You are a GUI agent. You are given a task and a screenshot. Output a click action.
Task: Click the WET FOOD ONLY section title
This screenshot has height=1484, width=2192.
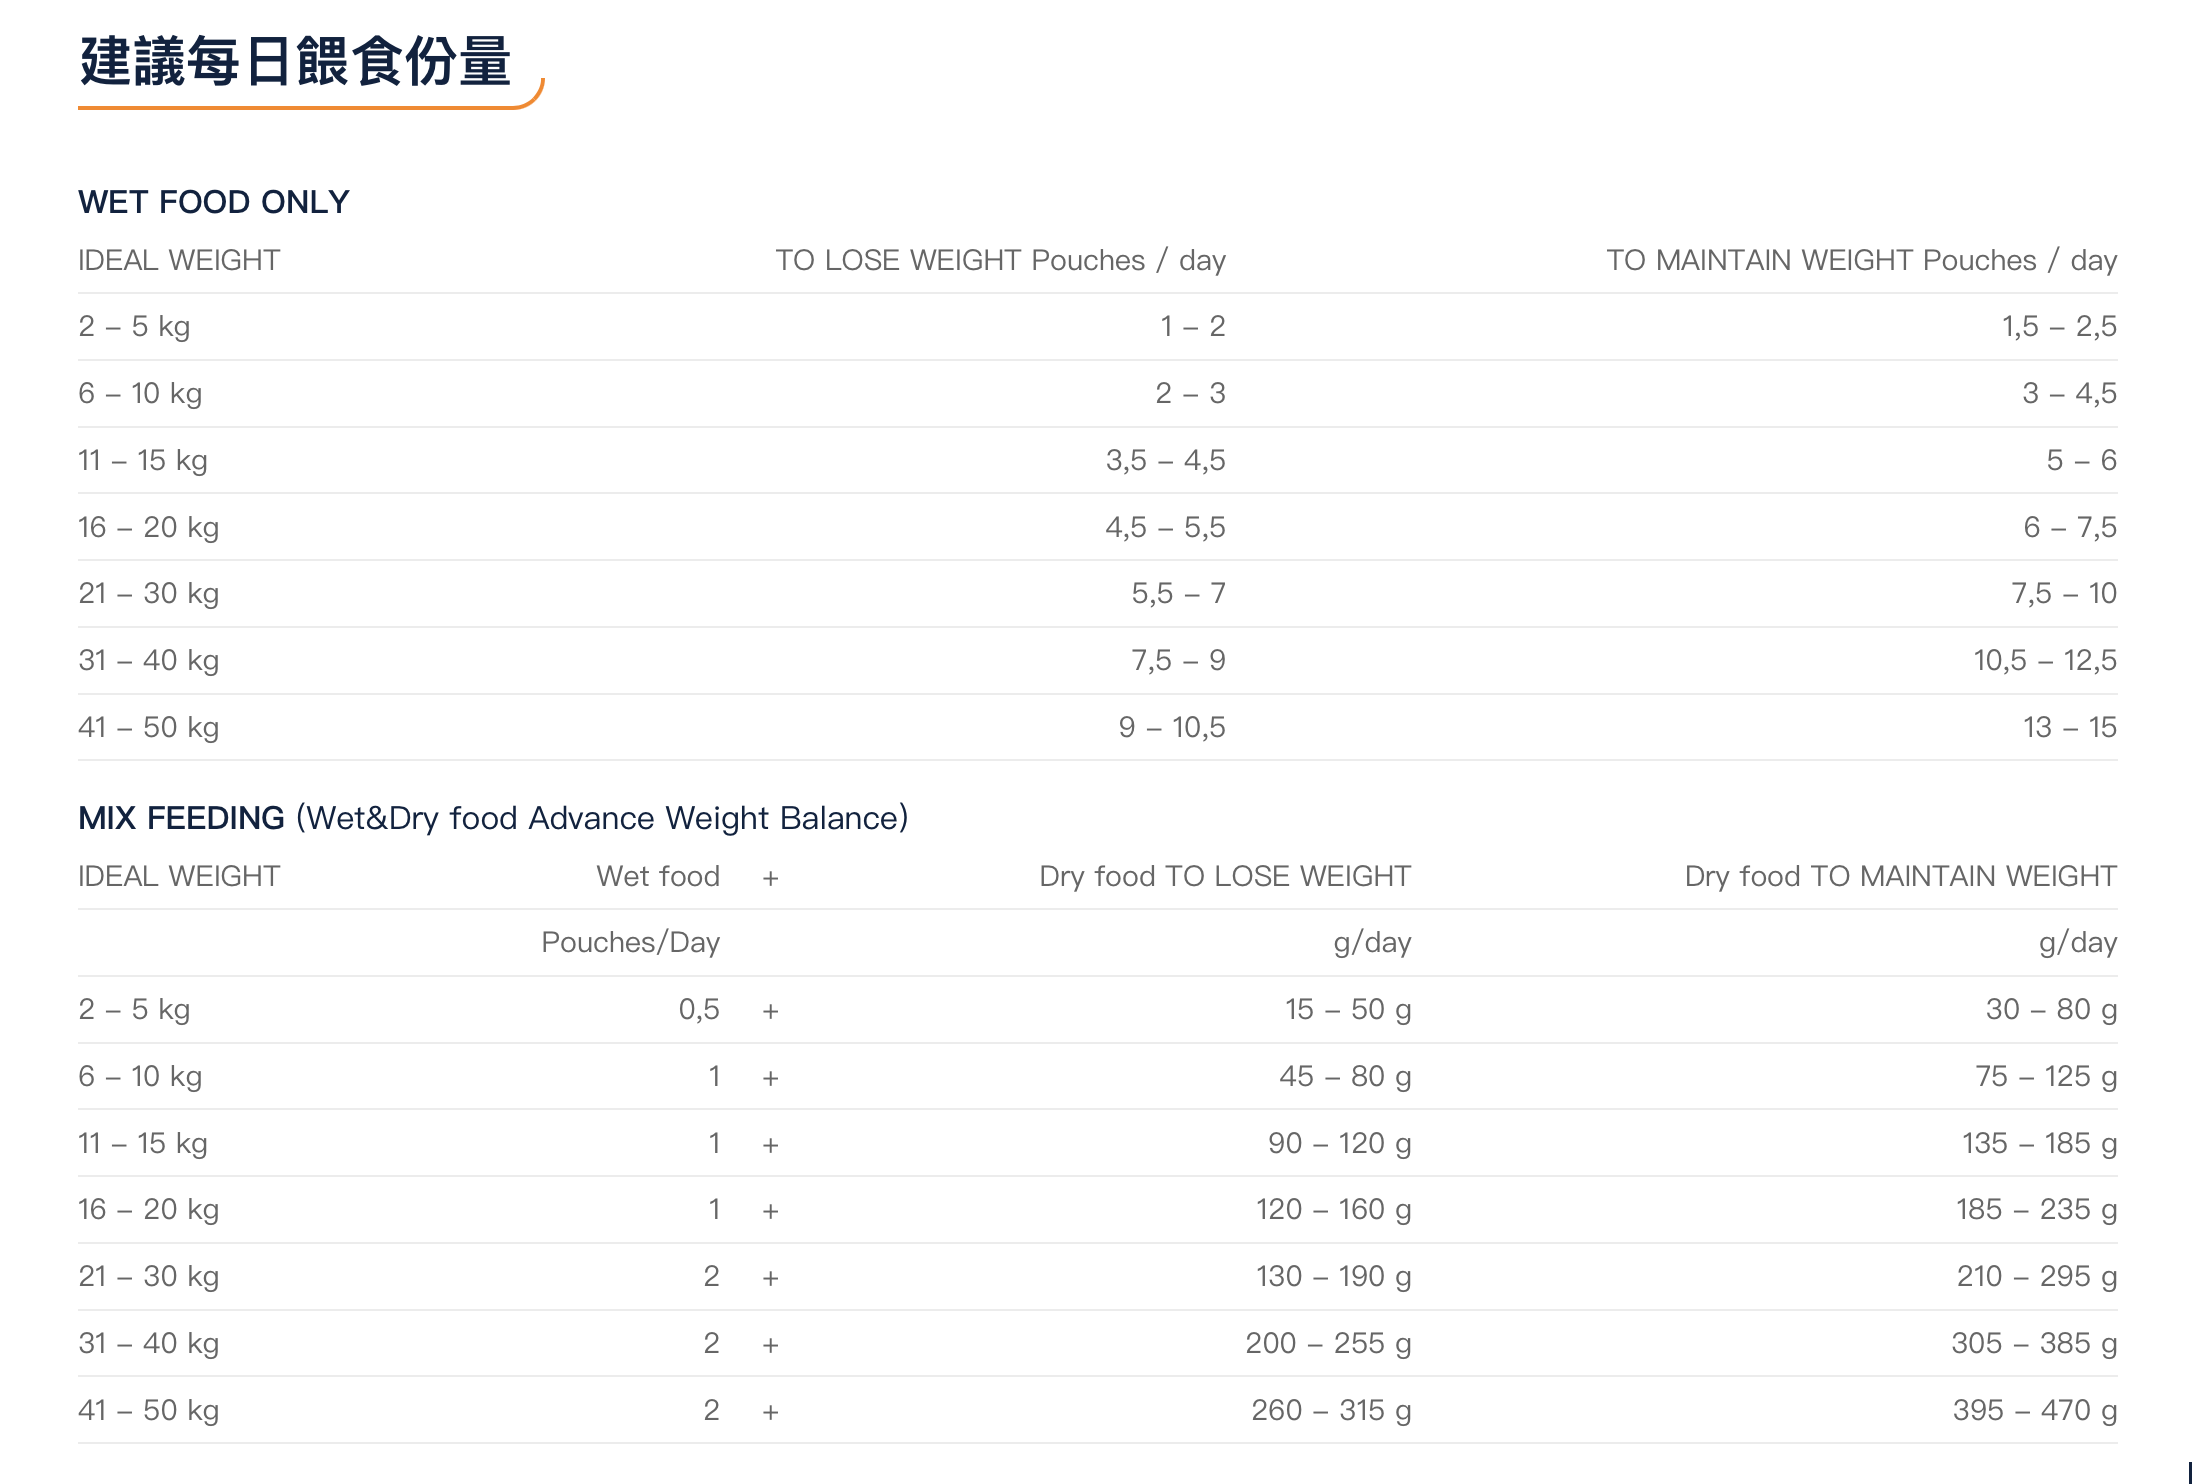click(214, 202)
